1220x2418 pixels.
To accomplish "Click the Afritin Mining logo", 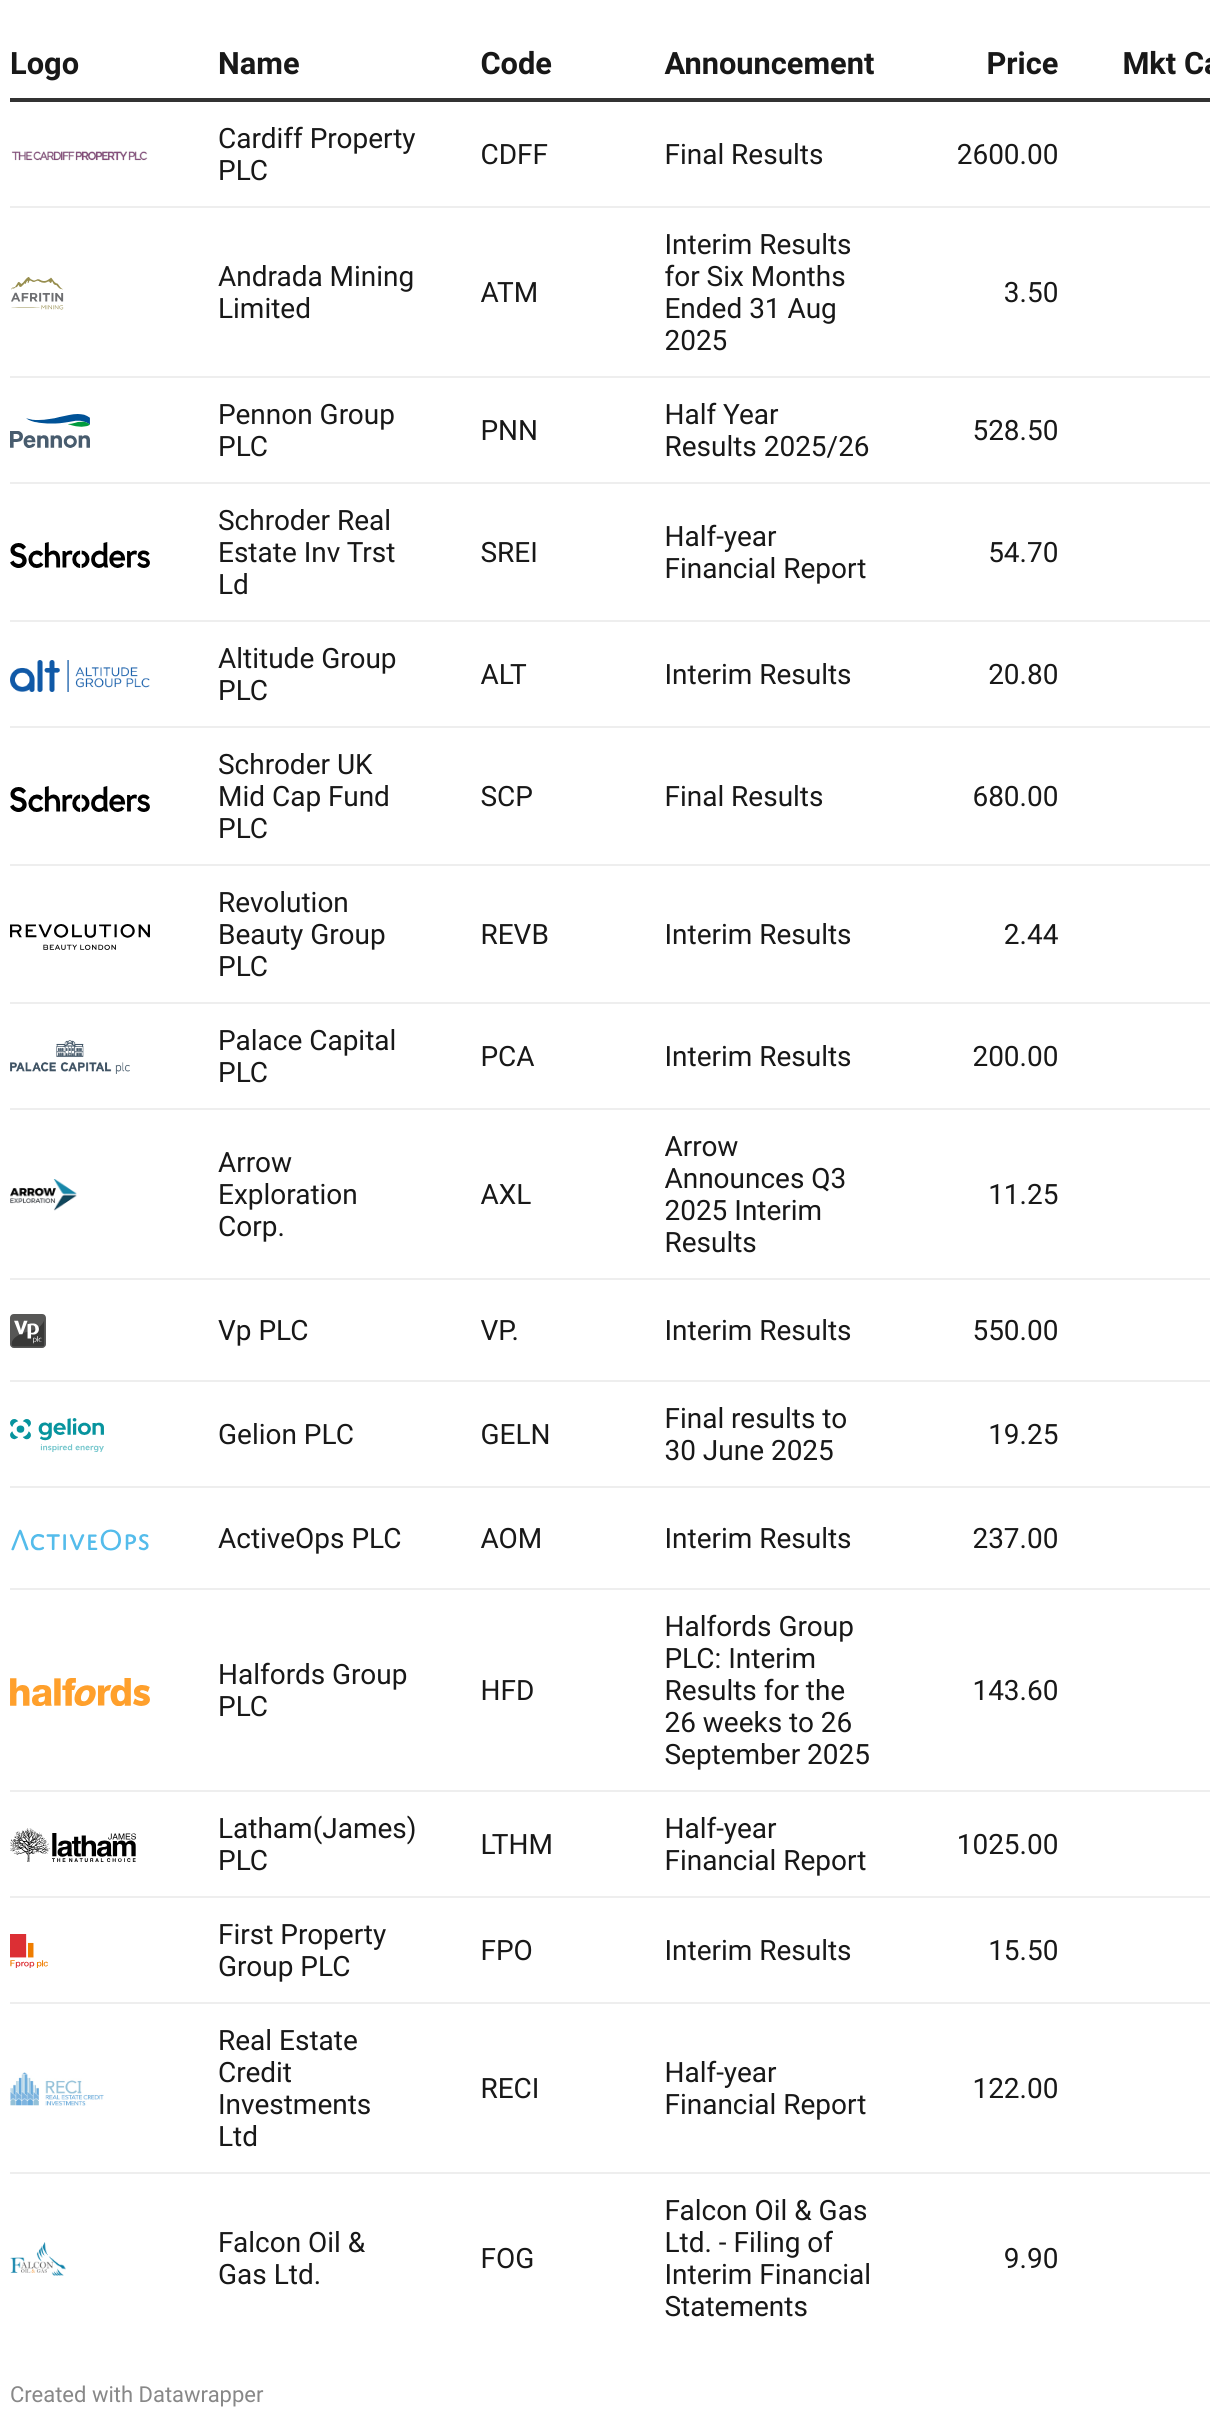I will pos(38,293).
